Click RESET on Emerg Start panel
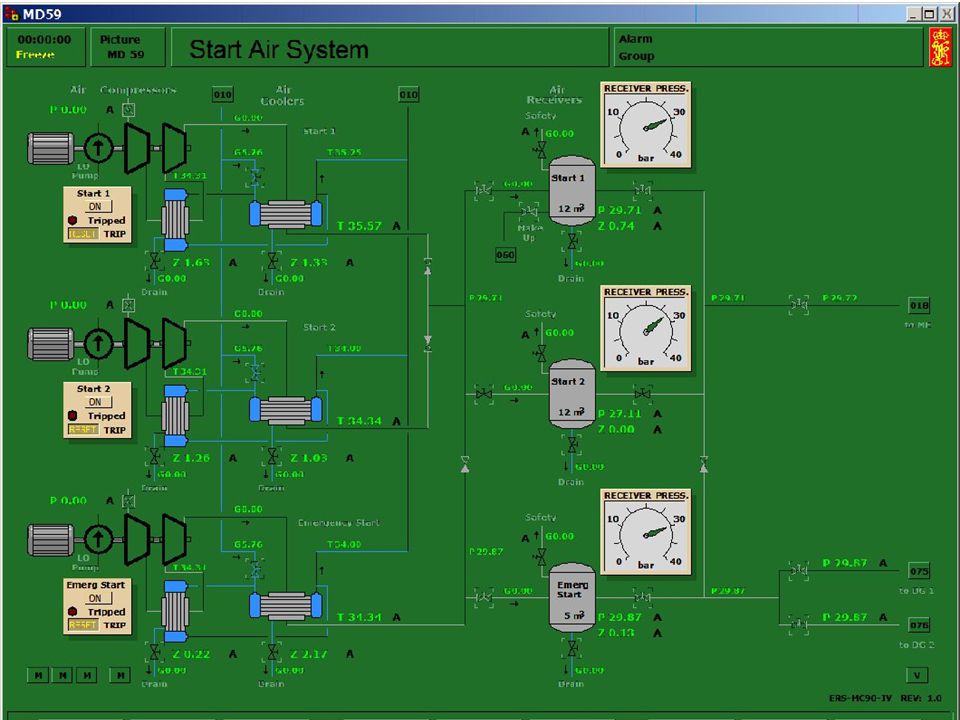960x720 pixels. (82, 625)
